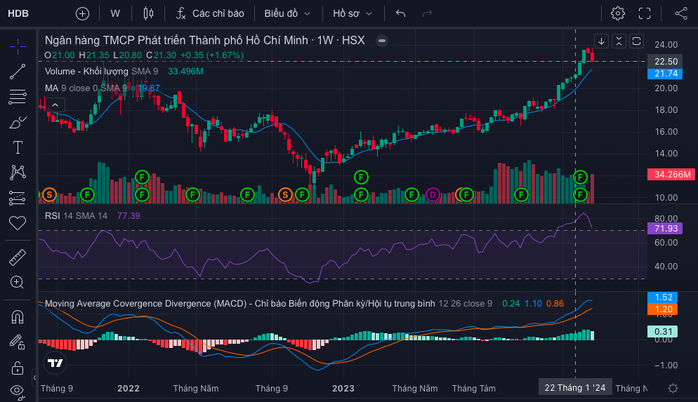Open the Các chỉ báo indicators menu
Screen dimensions: 698x402
coord(210,14)
